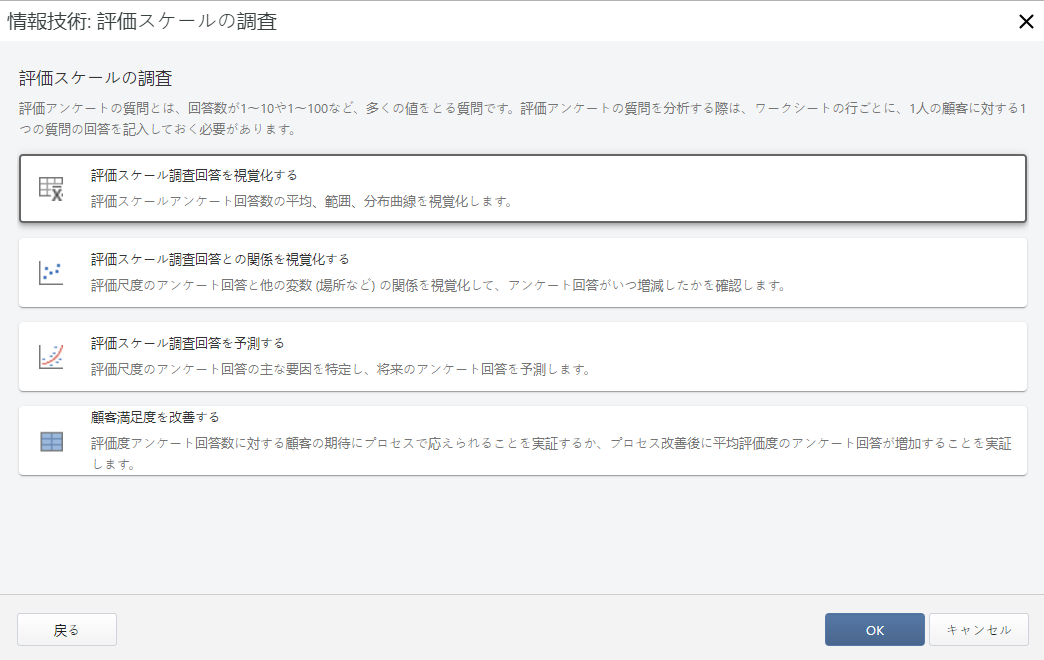Click the 戻る button

tap(66, 629)
